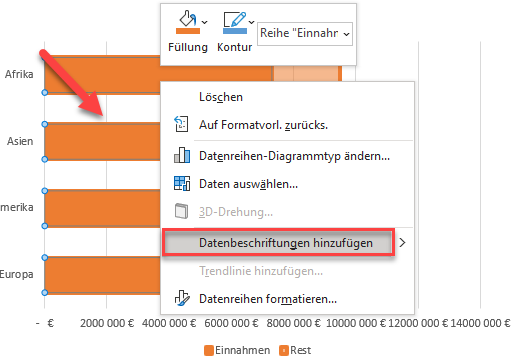This screenshot has height=362, width=519.
Task: Click the change chart type icon
Action: point(182,155)
